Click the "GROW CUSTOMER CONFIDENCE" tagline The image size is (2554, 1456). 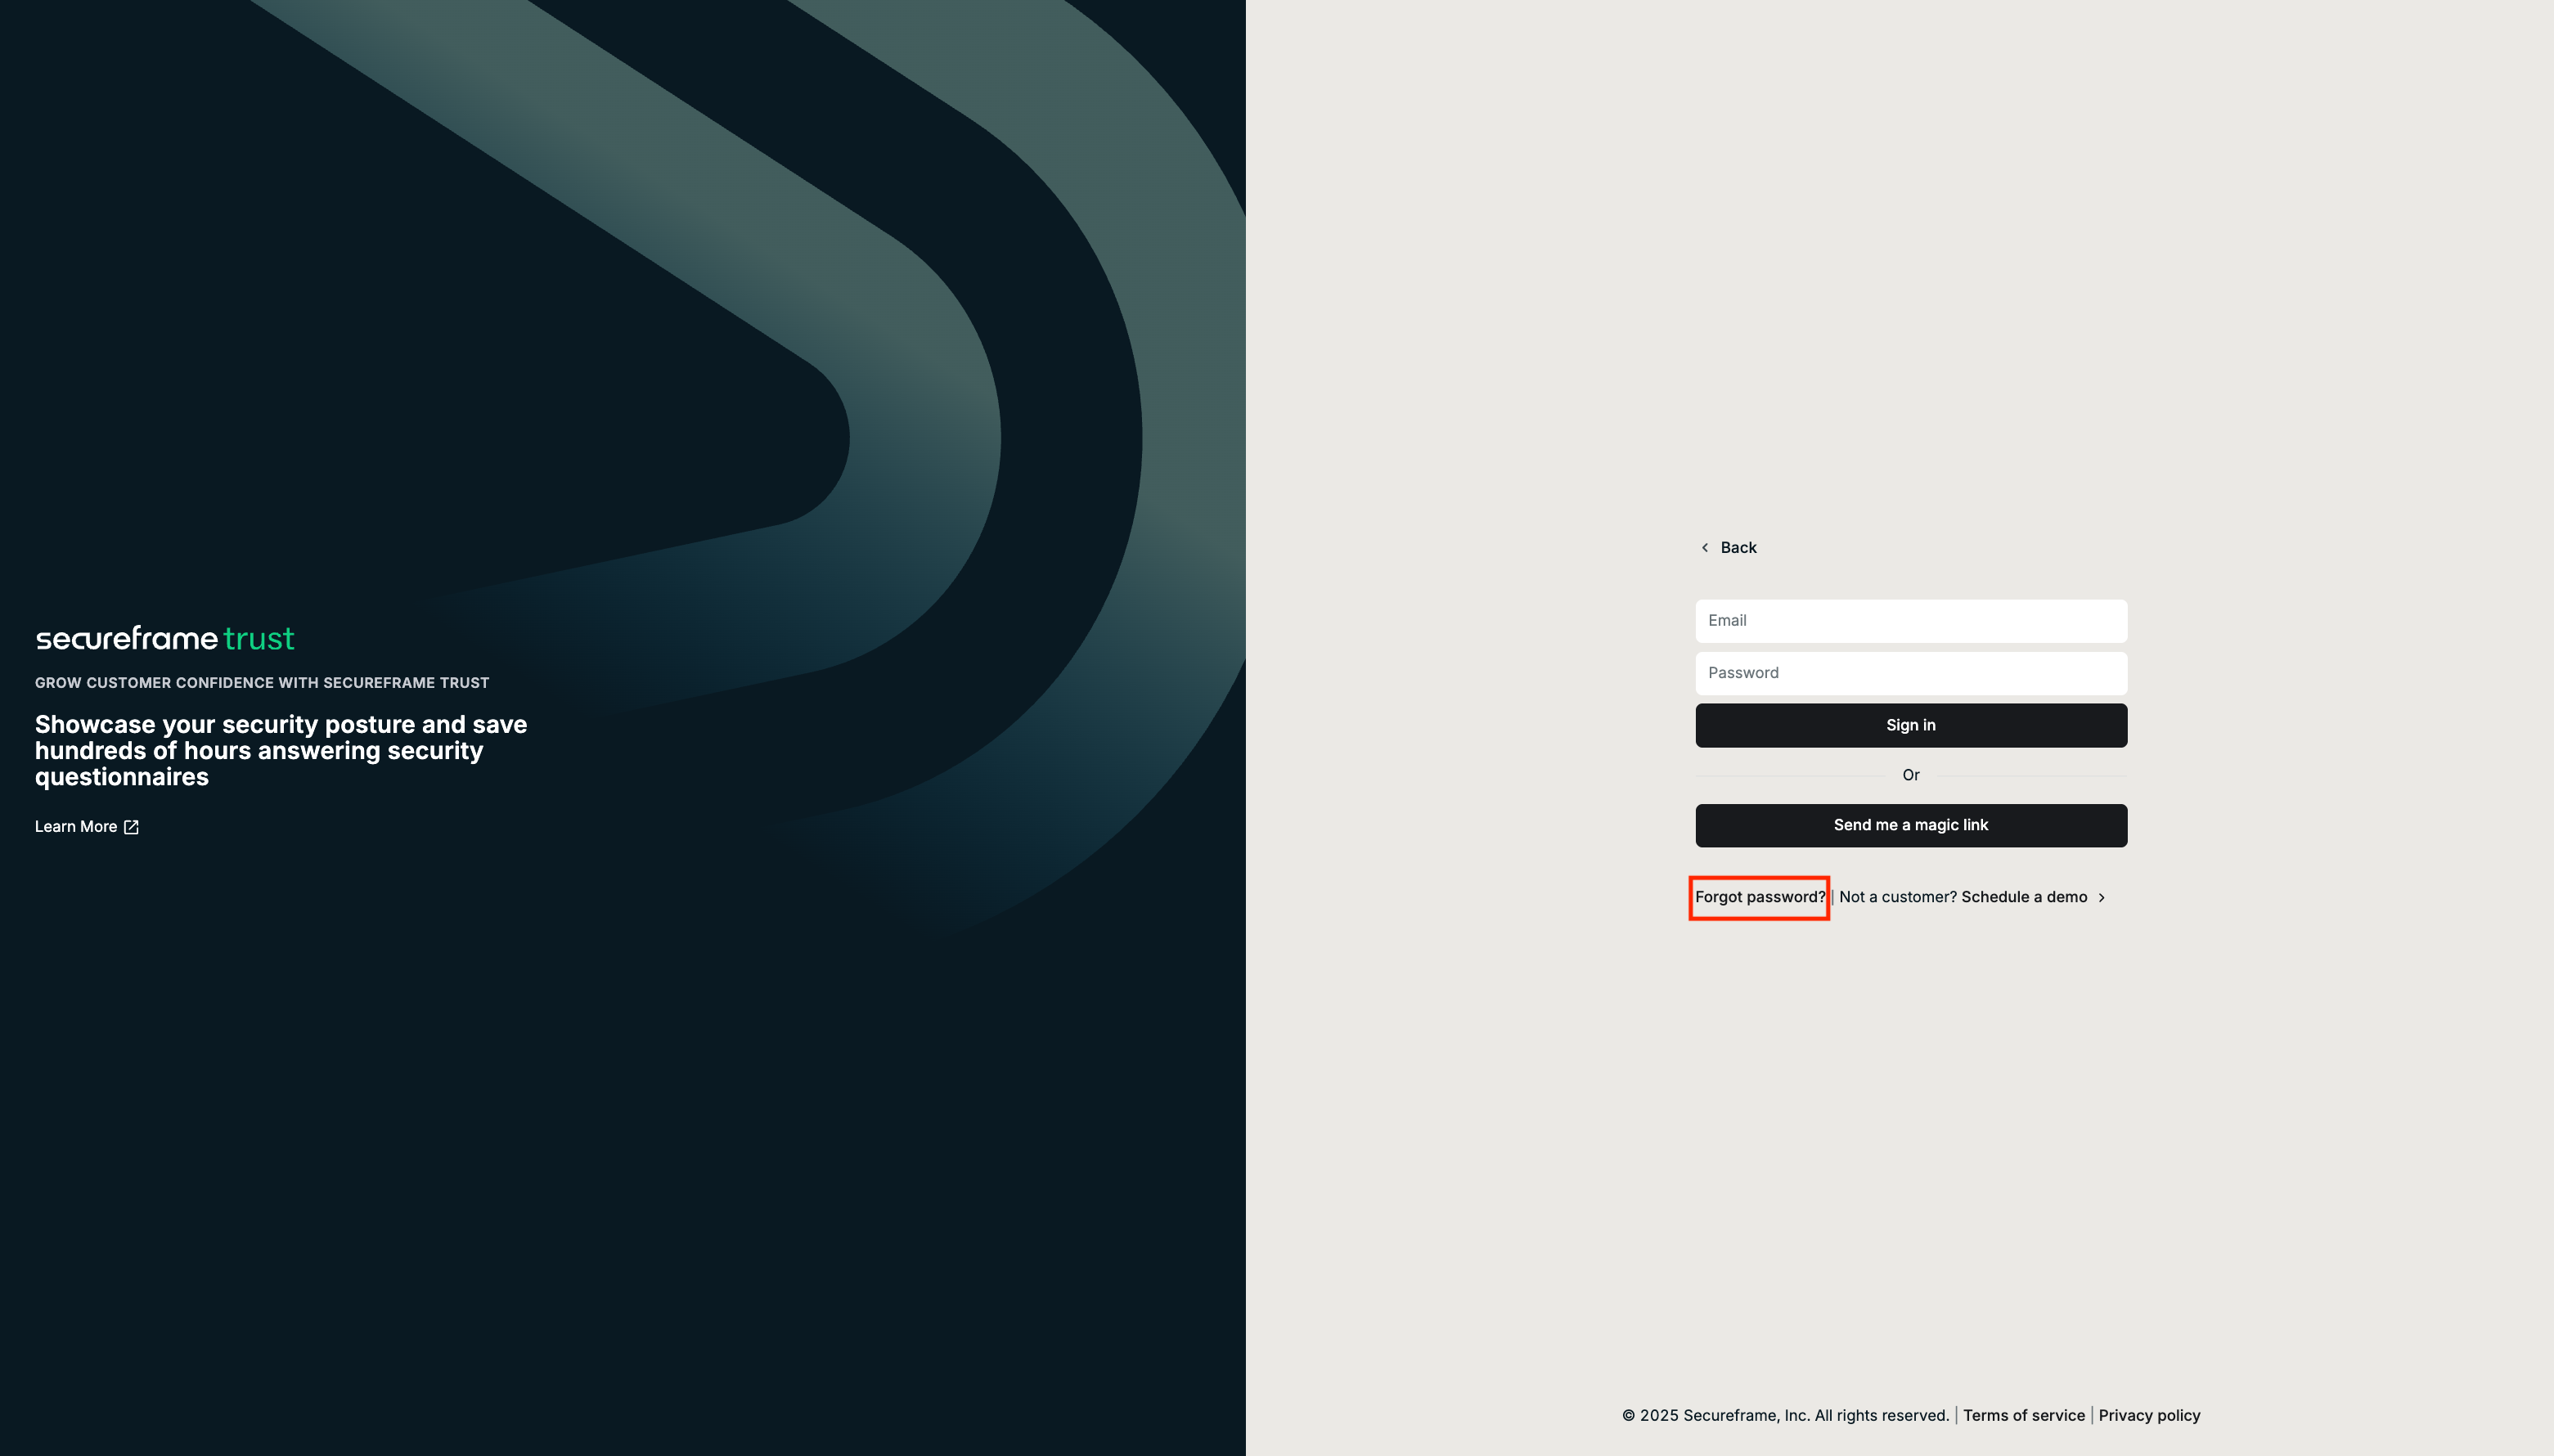point(262,683)
